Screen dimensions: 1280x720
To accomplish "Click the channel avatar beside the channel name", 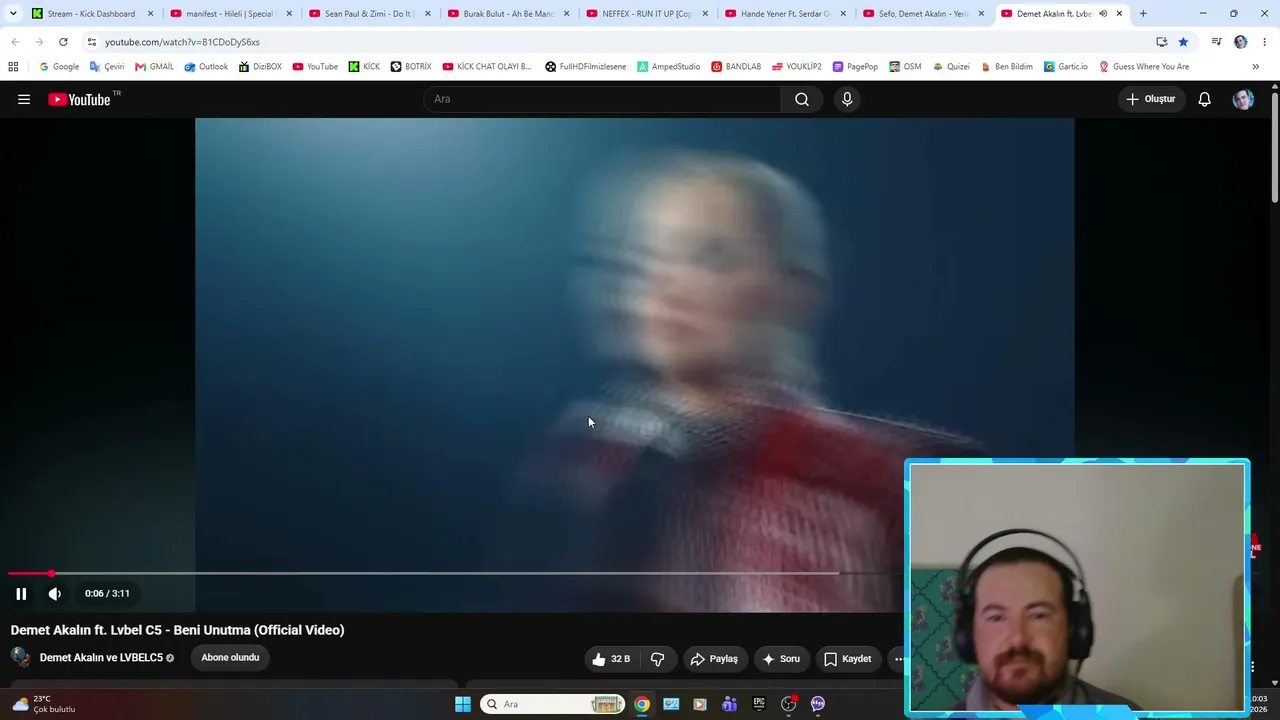I will point(20,657).
